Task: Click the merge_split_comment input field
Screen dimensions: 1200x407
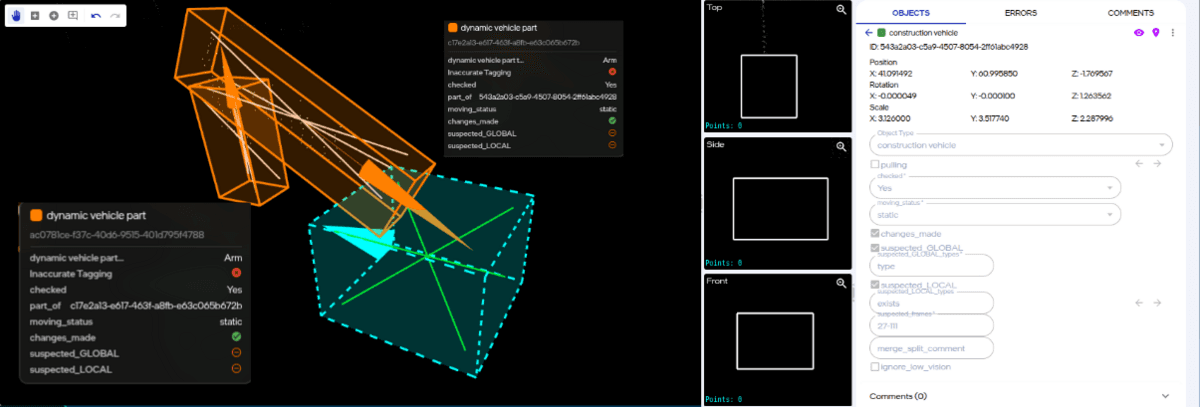Action: (931, 348)
